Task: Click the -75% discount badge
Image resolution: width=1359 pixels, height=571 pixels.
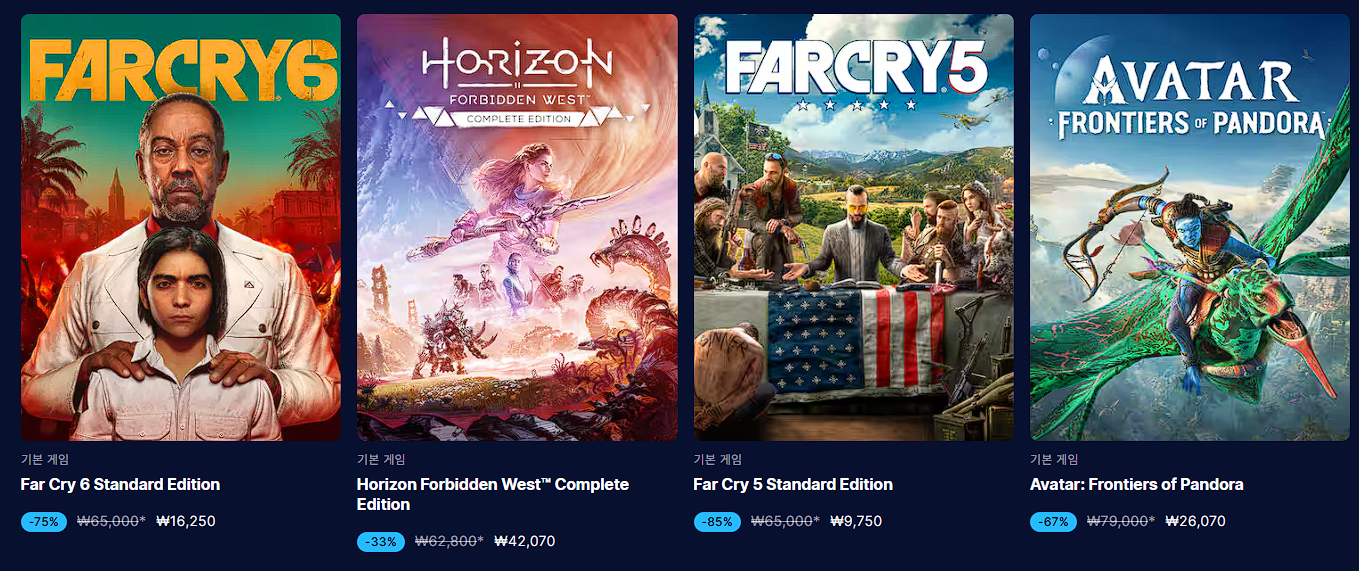Action: (44, 521)
